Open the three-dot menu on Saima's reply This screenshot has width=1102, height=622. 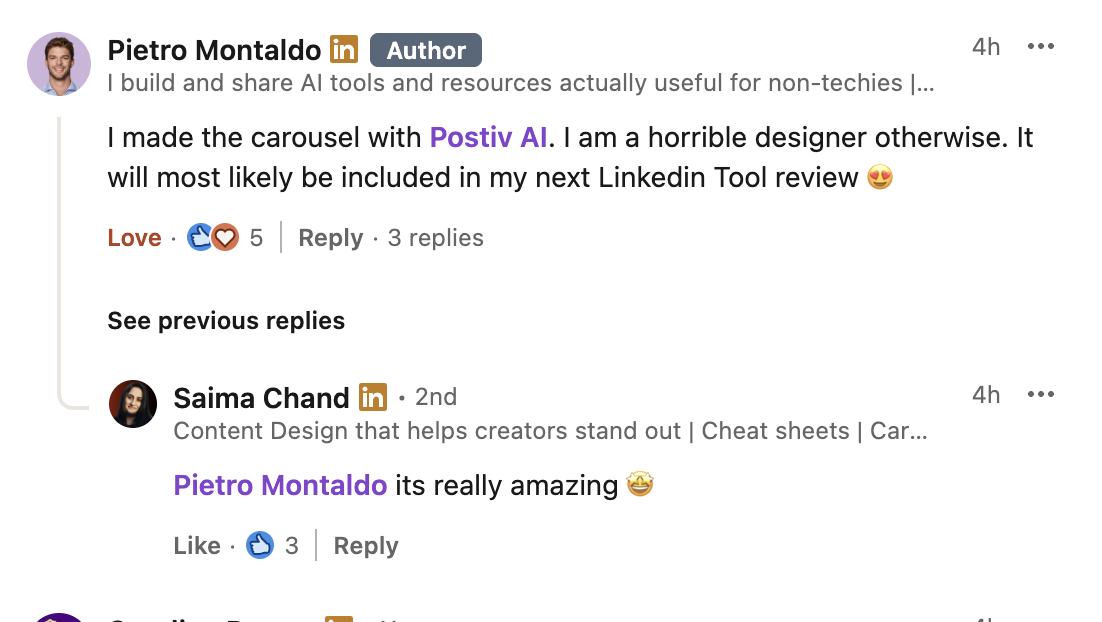click(1041, 395)
